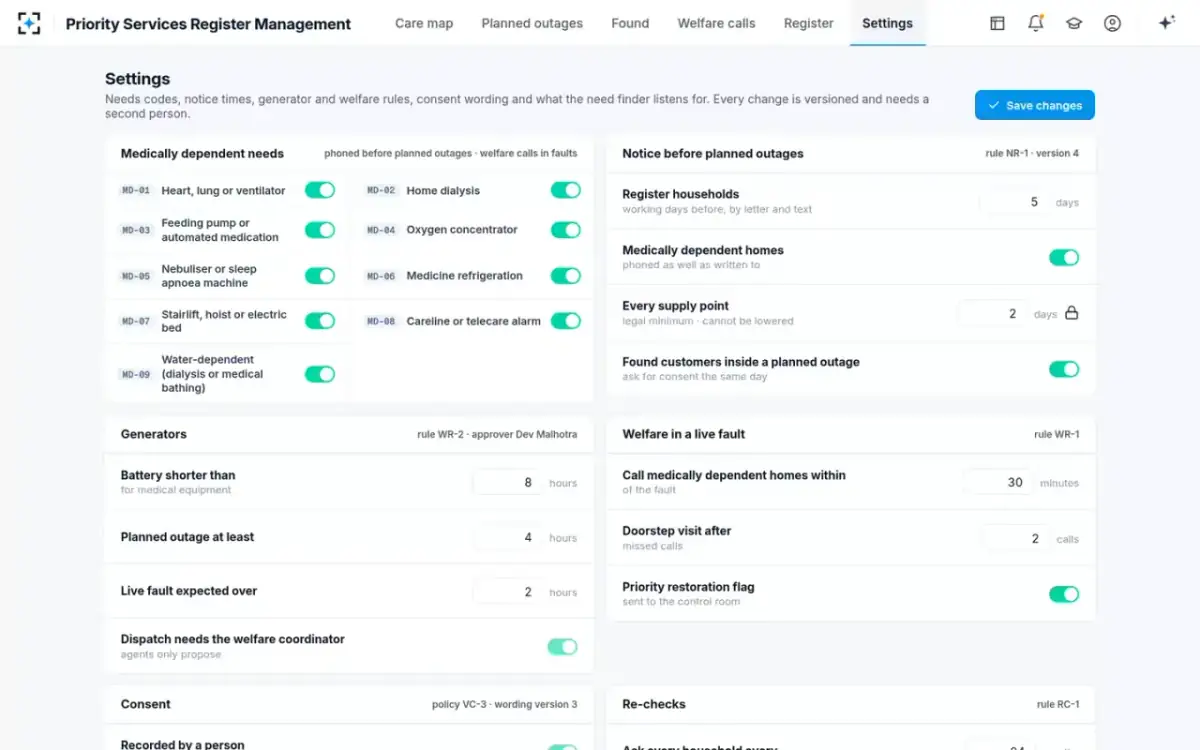Go to the Care map tab
Viewport: 1200px width, 750px height.
click(x=424, y=23)
